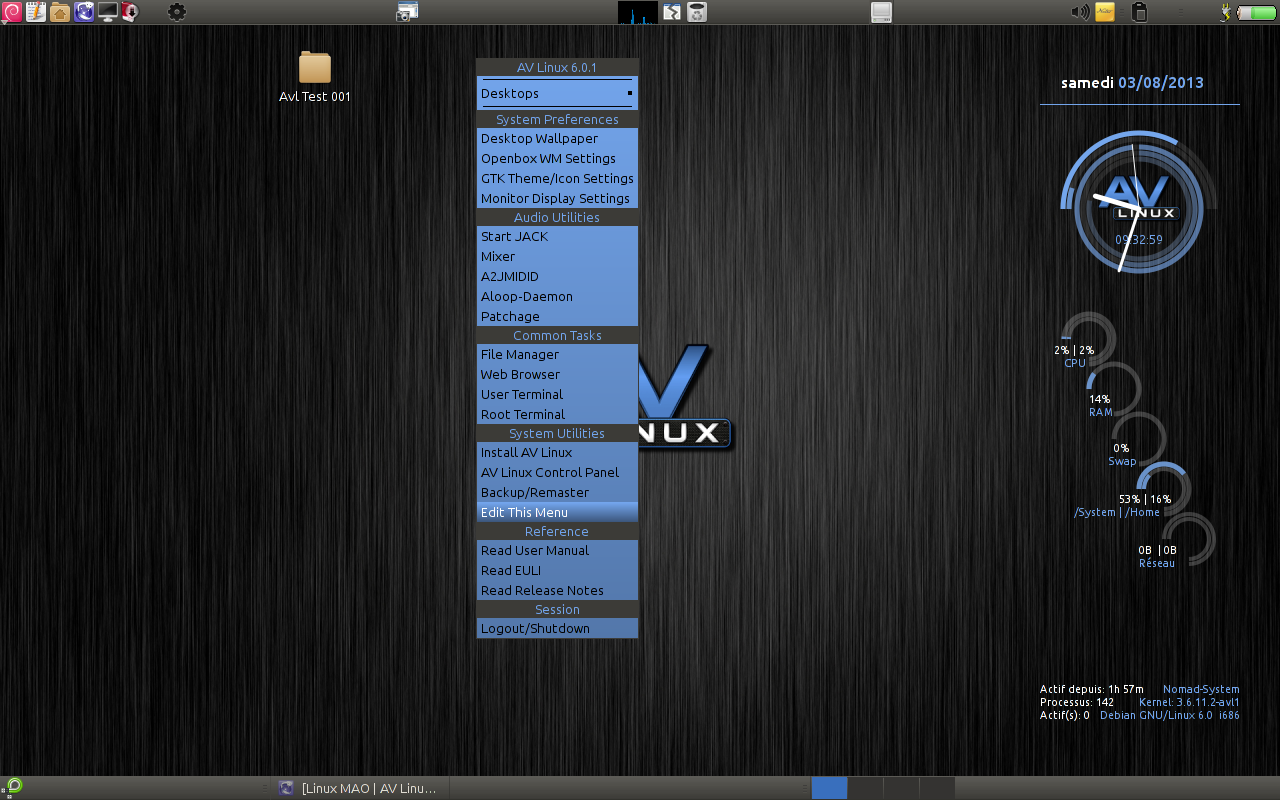
Task: Open Root Terminal
Action: click(x=557, y=415)
